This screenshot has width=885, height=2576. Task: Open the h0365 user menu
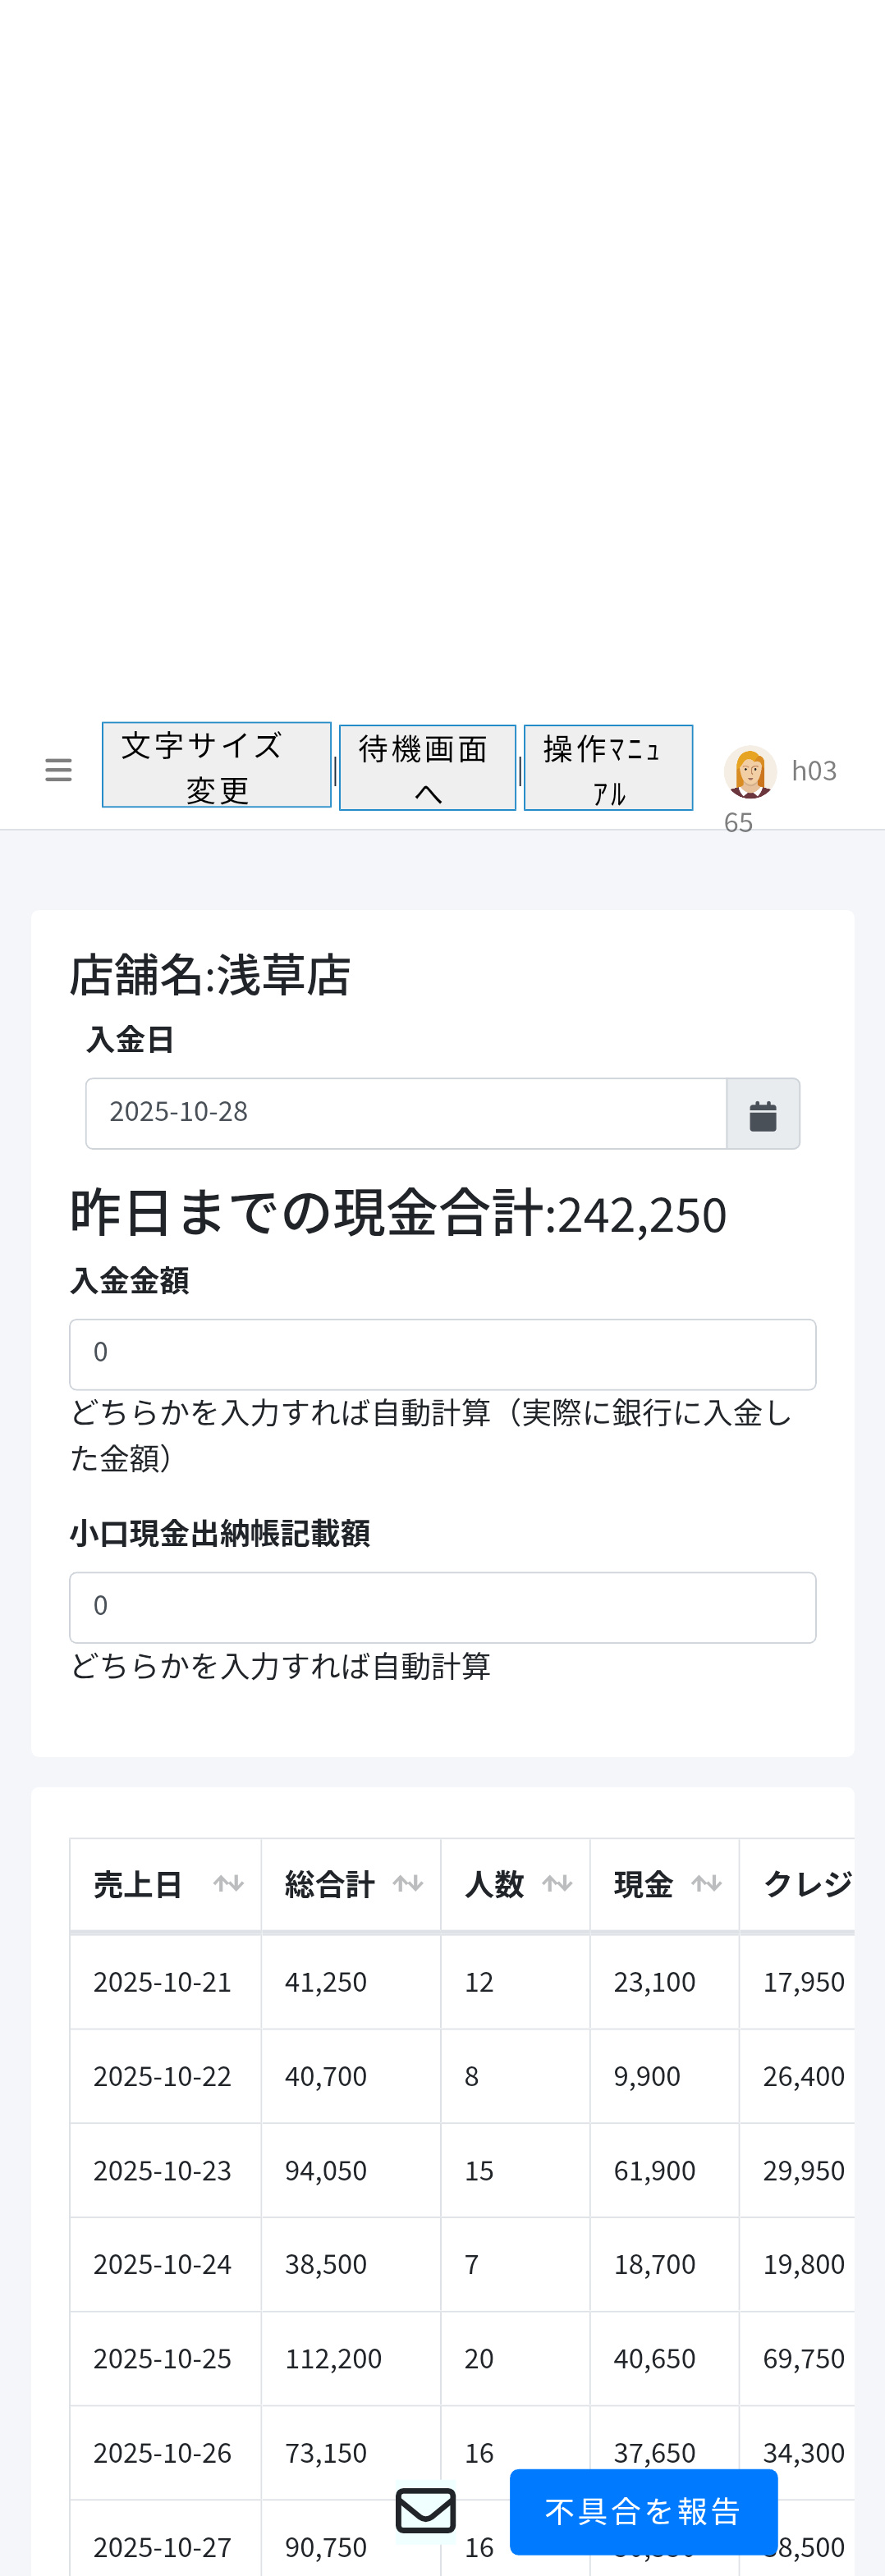812,771
